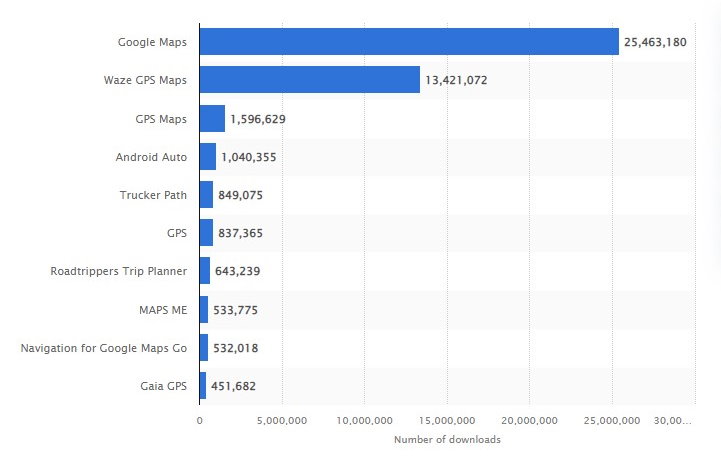Screen dimensions: 721x456
Task: Click the Google Maps axis label
Action: coord(152,42)
